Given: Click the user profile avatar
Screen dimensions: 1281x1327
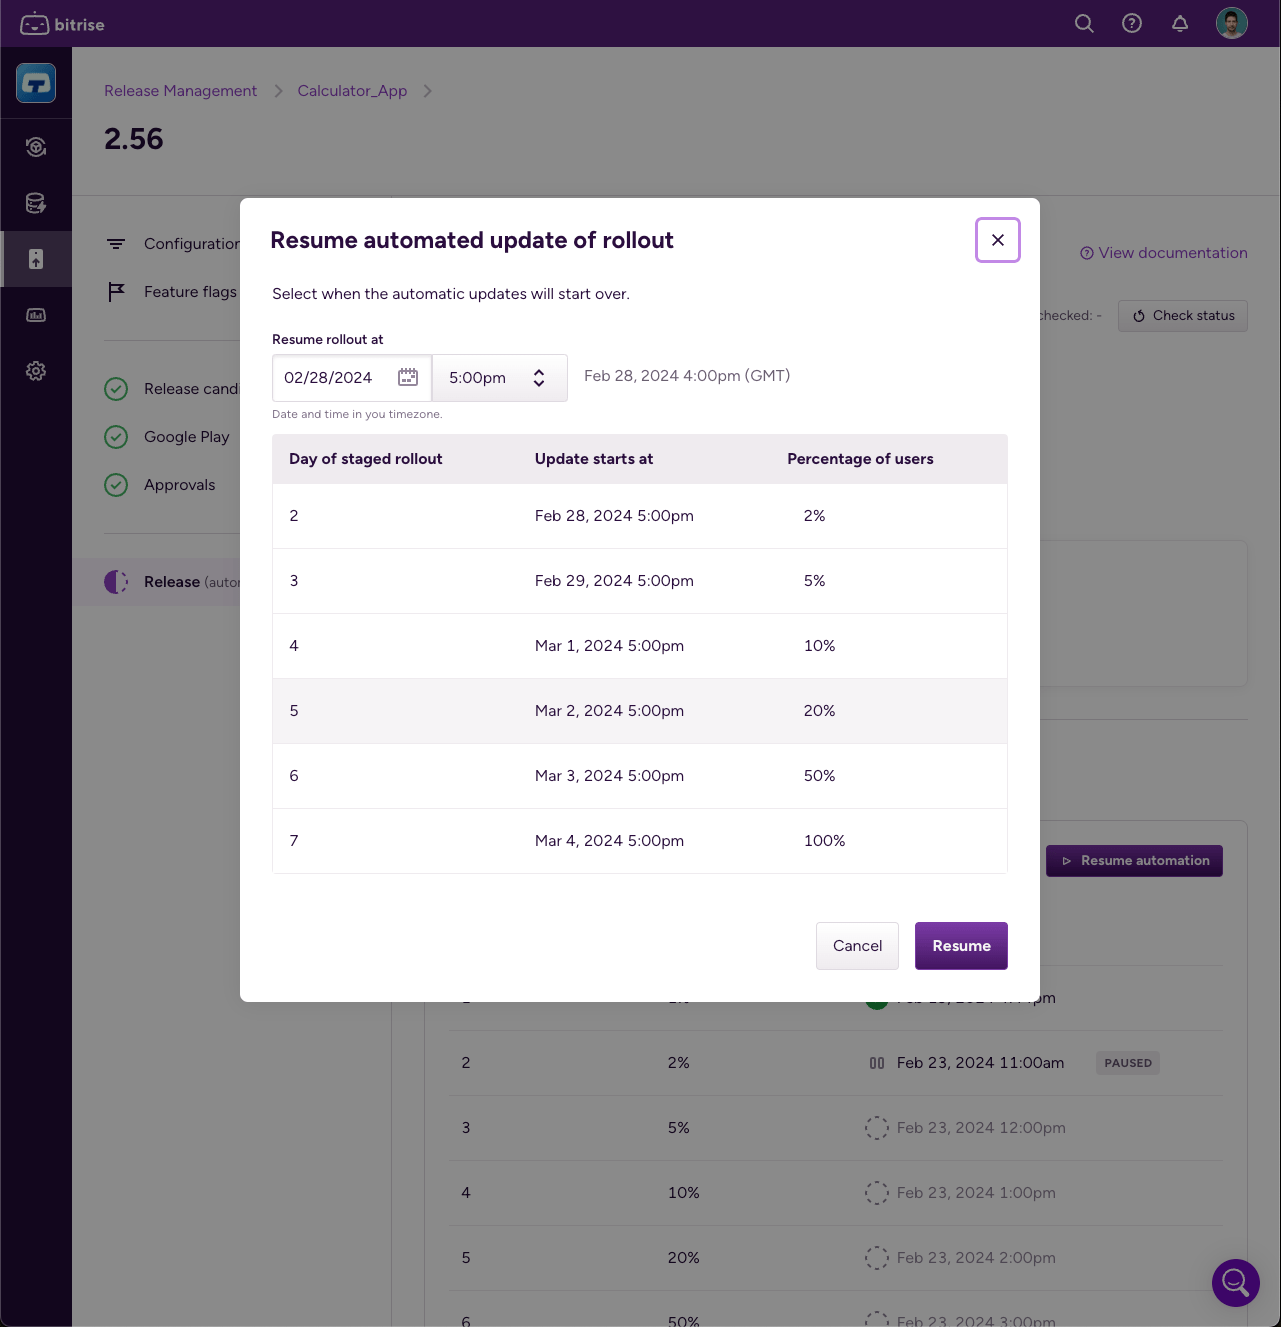Looking at the screenshot, I should click(x=1231, y=23).
